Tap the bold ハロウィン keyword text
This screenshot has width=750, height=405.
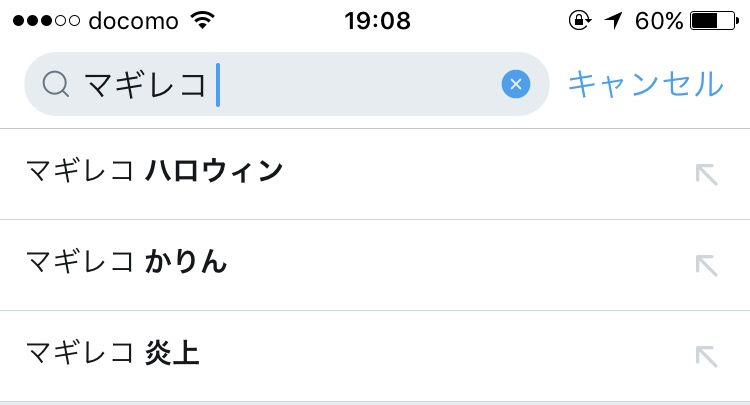point(214,173)
